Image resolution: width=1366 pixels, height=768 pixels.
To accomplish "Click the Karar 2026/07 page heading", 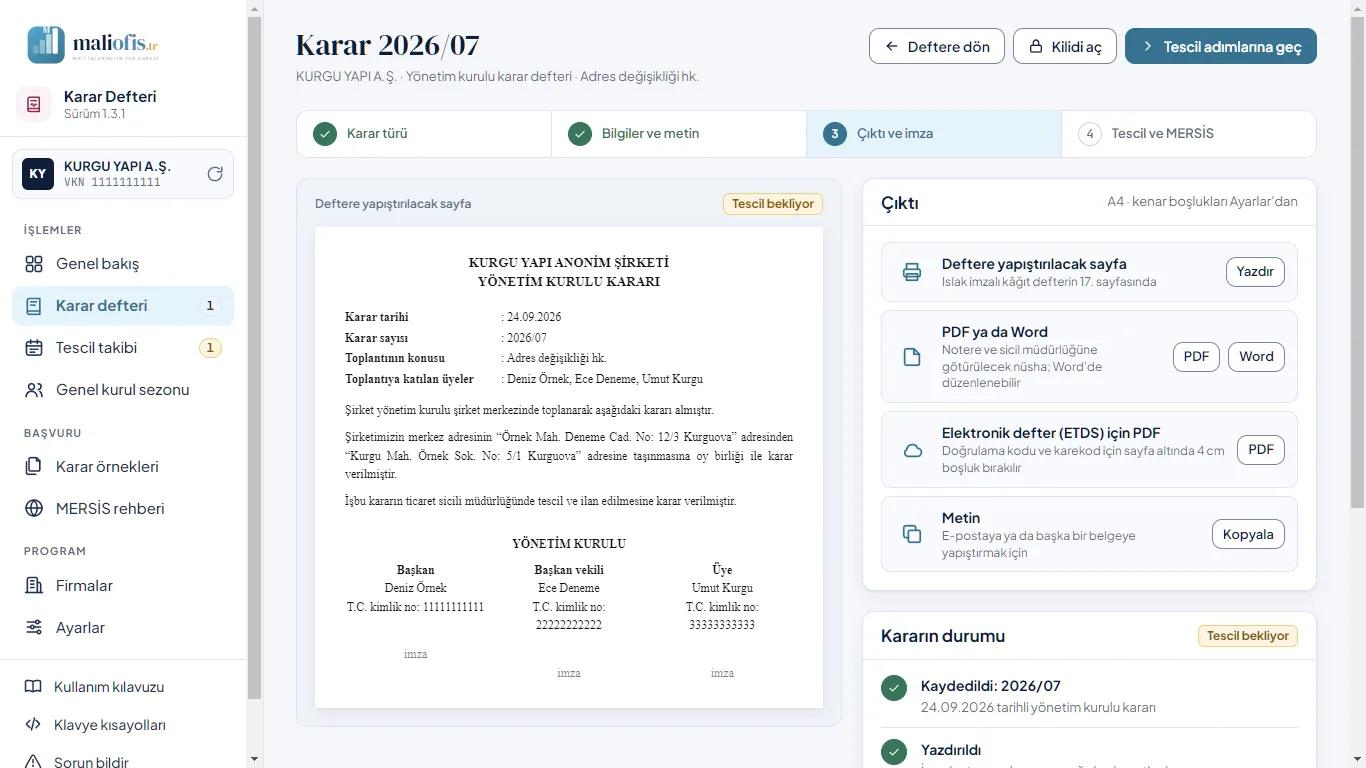I will (387, 45).
